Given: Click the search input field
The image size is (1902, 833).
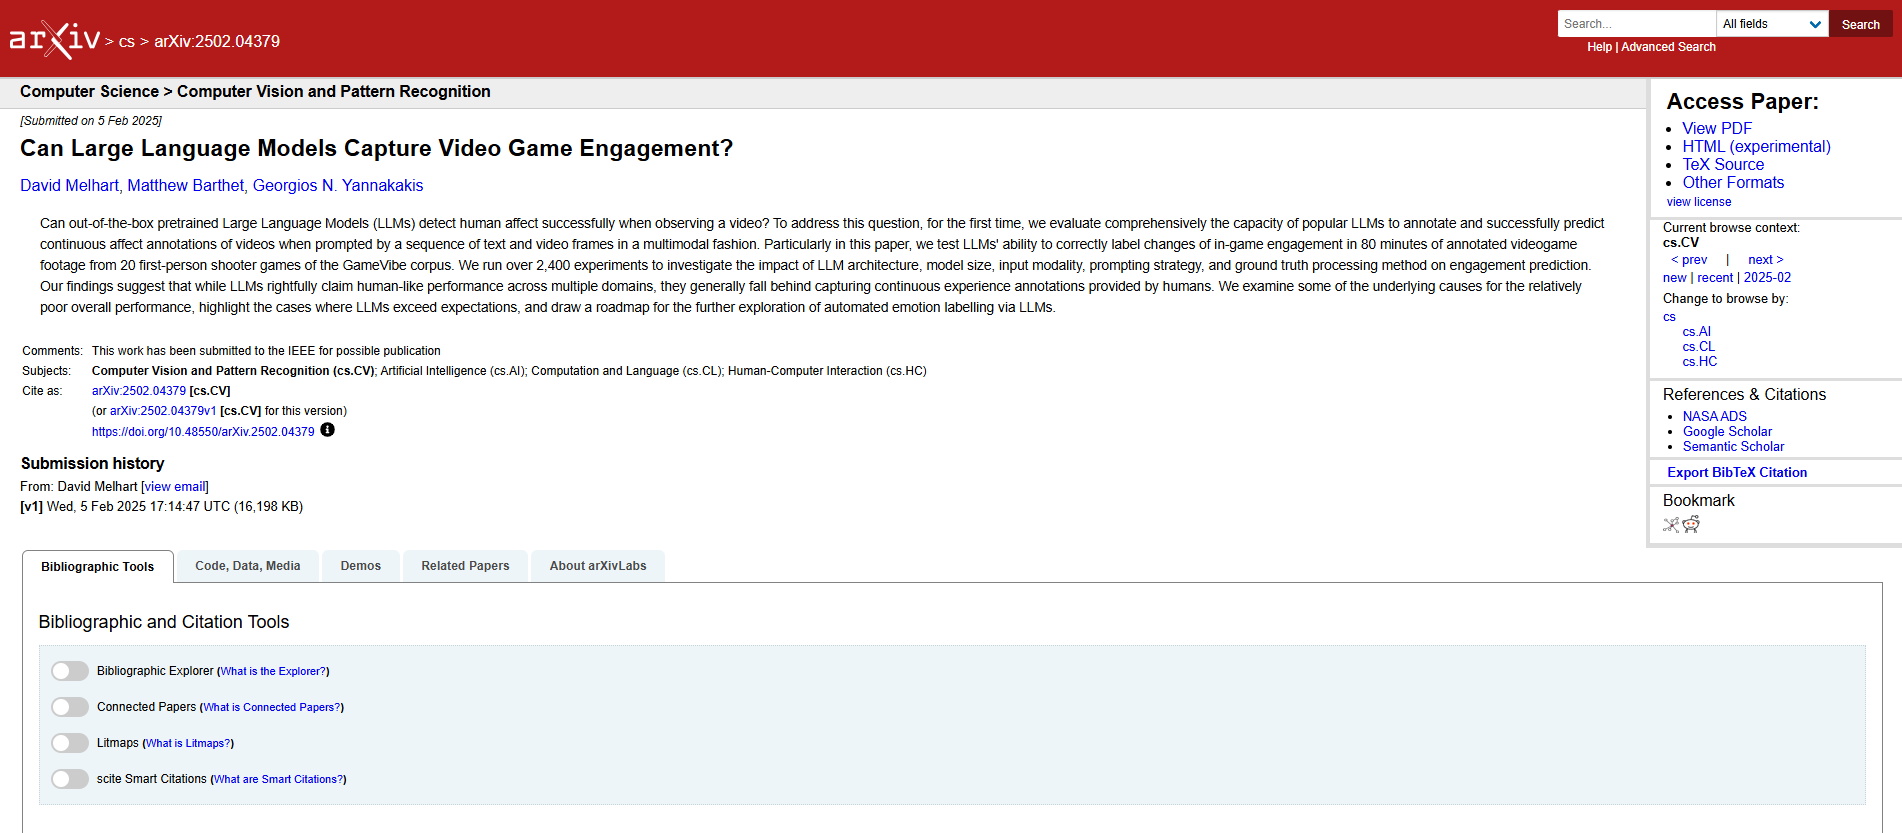Looking at the screenshot, I should [1636, 23].
